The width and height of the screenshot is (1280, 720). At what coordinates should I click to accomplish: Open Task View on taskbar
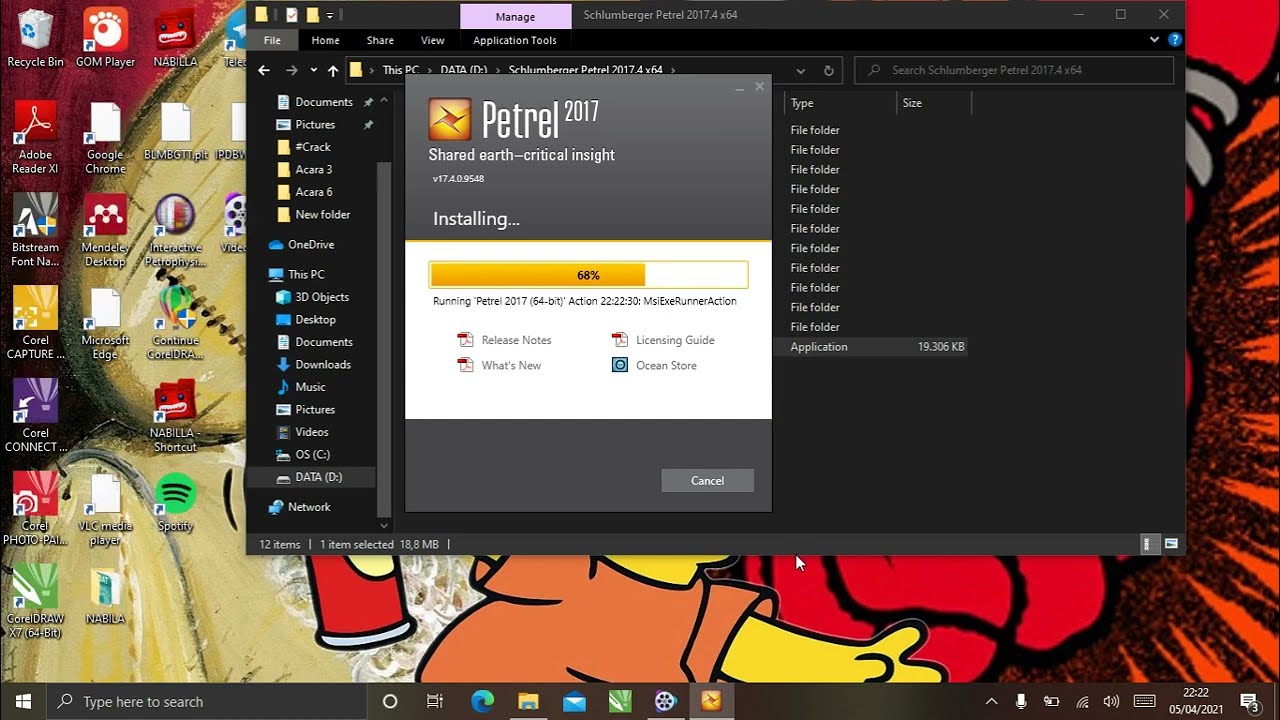[x=435, y=701]
